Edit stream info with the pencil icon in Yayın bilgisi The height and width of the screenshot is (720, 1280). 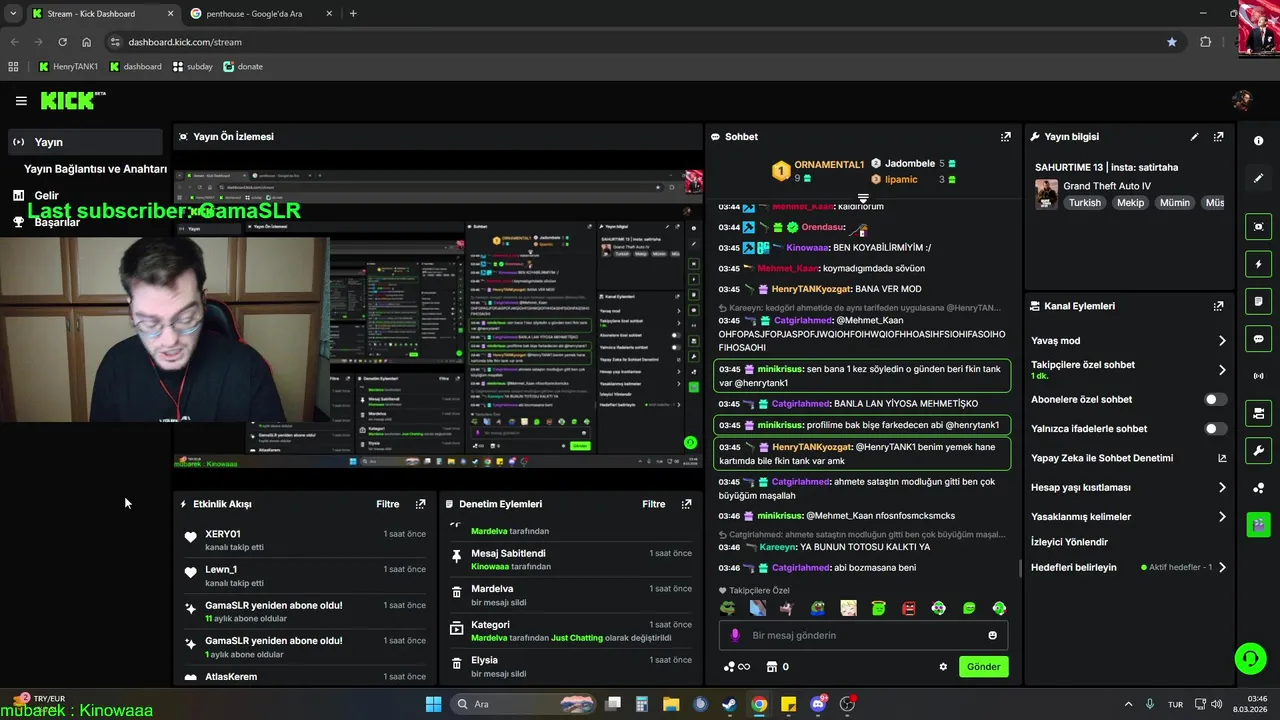(x=1194, y=137)
